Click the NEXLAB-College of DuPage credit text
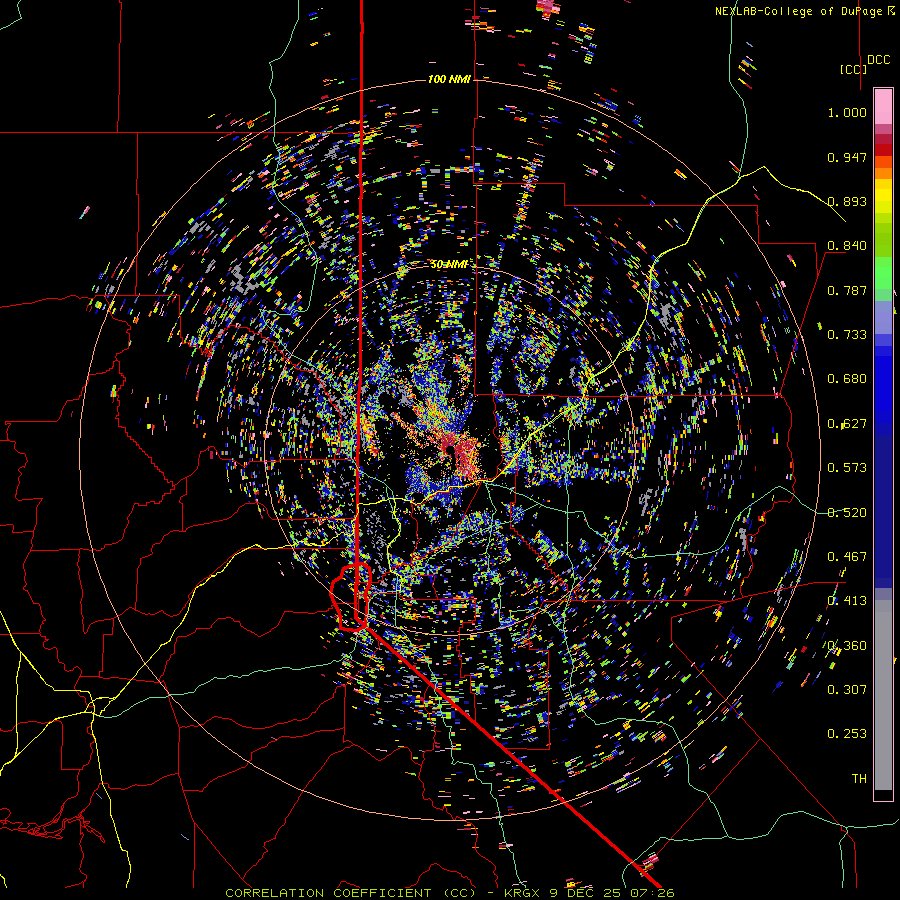The image size is (900, 900). (800, 11)
